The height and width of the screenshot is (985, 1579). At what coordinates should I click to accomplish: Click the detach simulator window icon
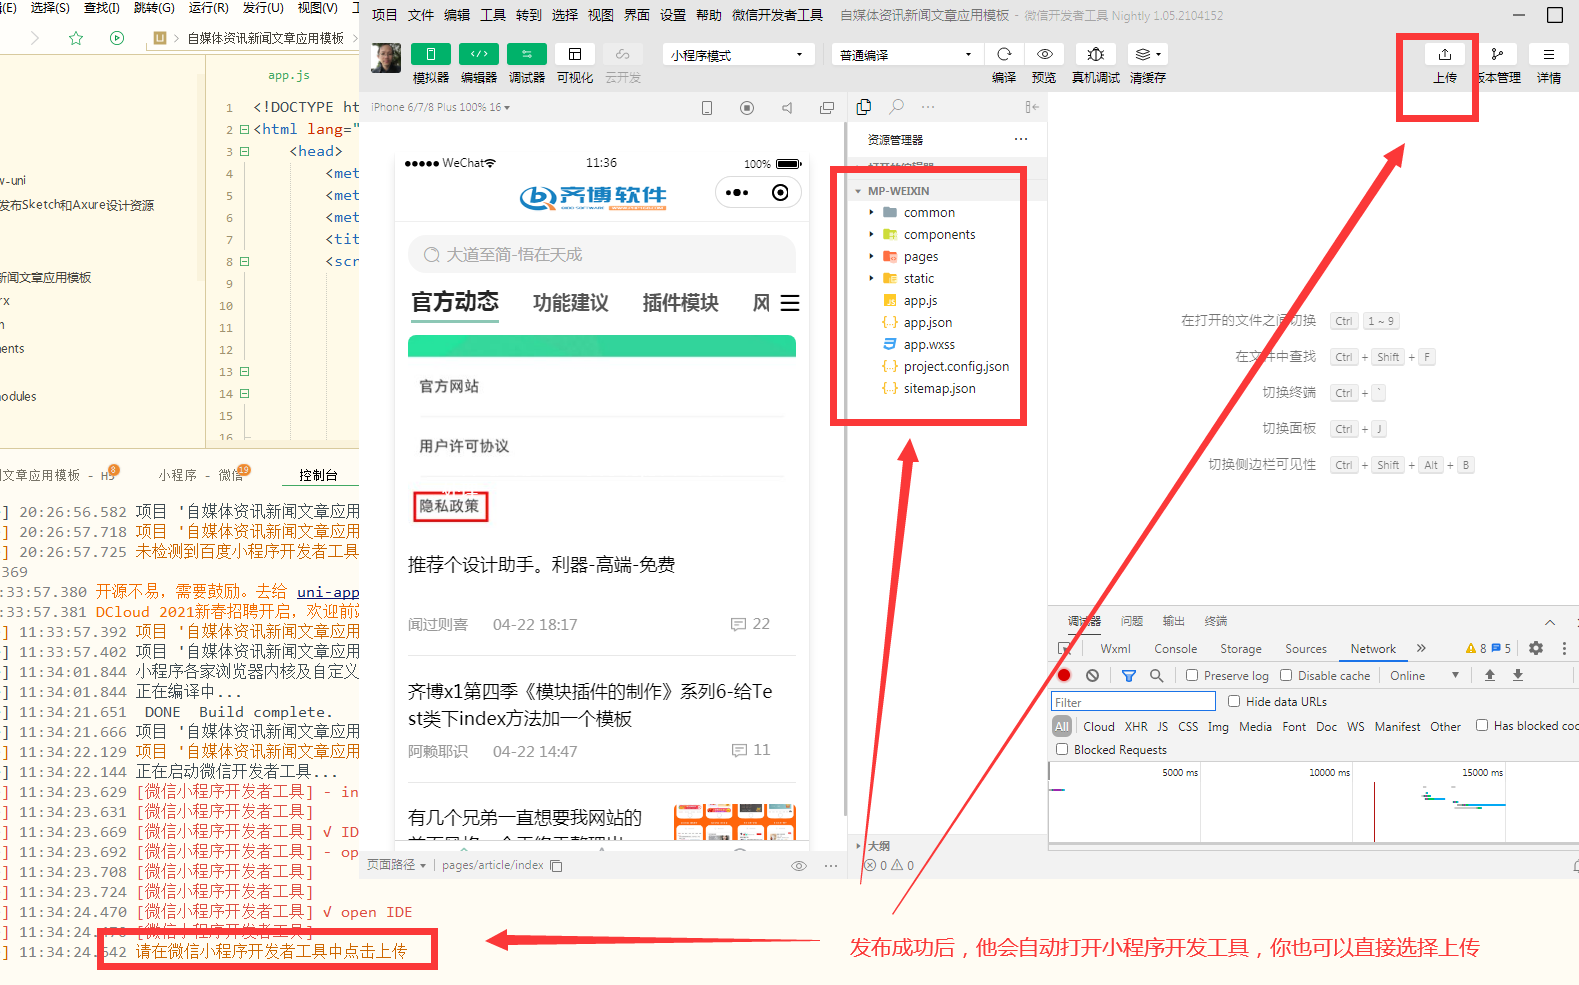[x=827, y=108]
